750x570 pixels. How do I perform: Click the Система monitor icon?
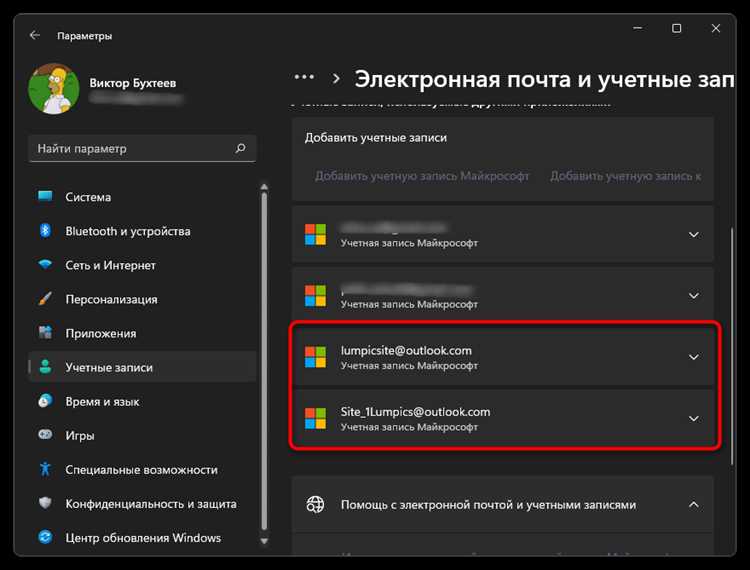point(45,197)
